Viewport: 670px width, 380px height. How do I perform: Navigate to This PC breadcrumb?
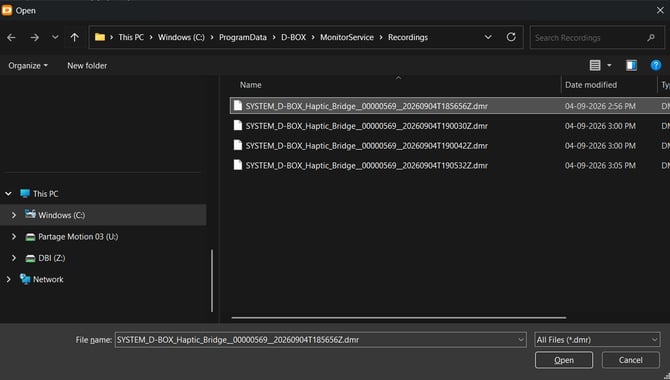click(131, 37)
